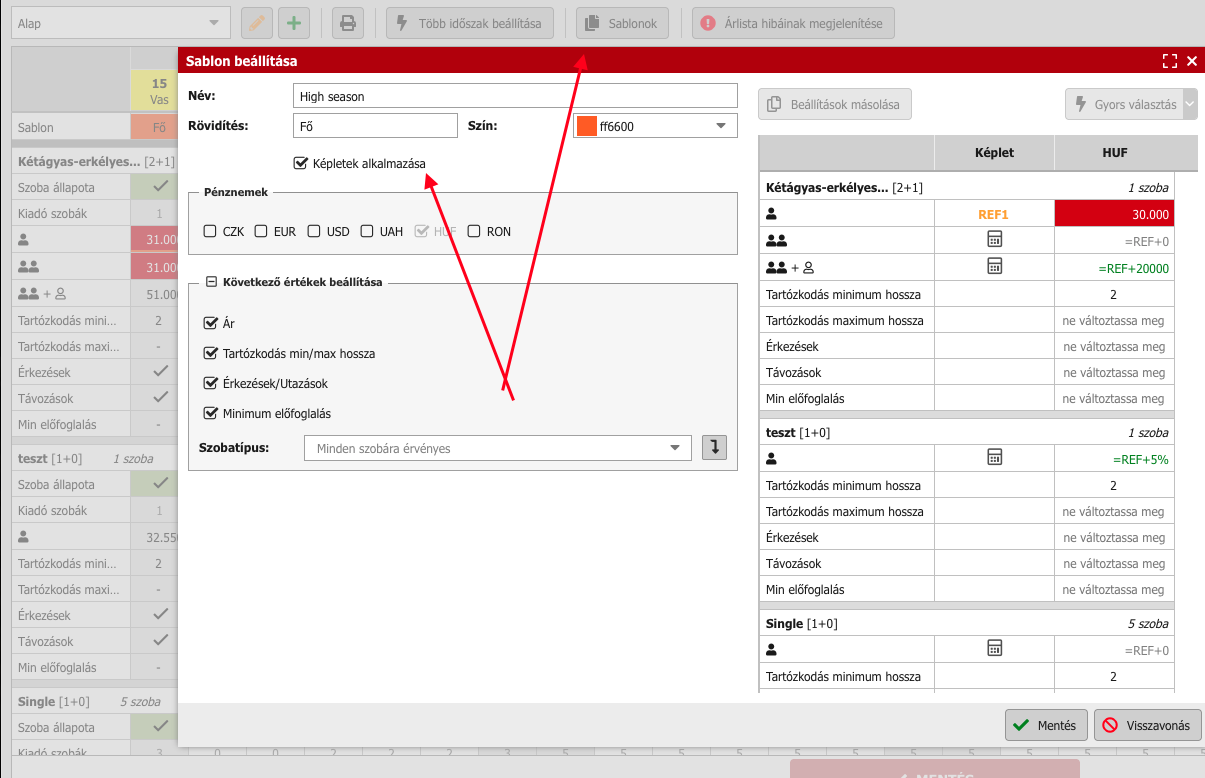The width and height of the screenshot is (1205, 778).
Task: Click the pencil edit icon in toolbar
Action: [257, 22]
